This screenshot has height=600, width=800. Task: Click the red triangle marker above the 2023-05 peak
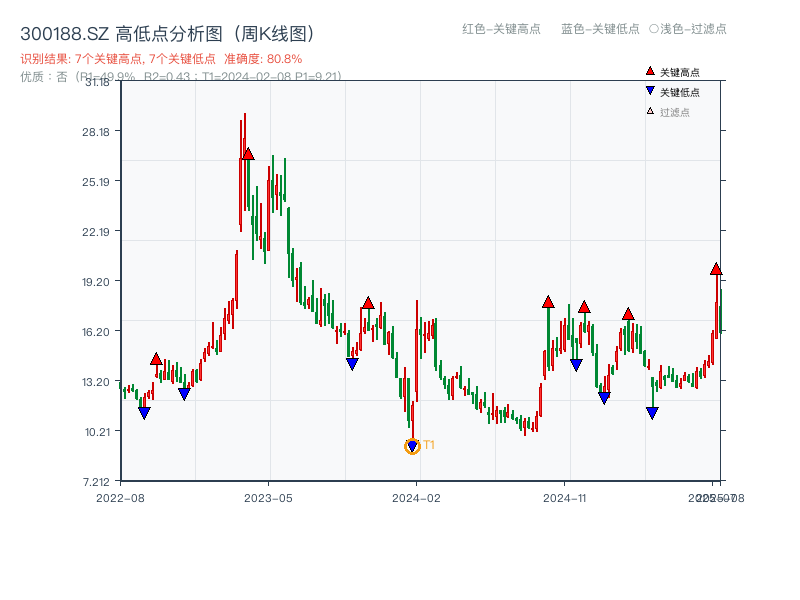(247, 154)
